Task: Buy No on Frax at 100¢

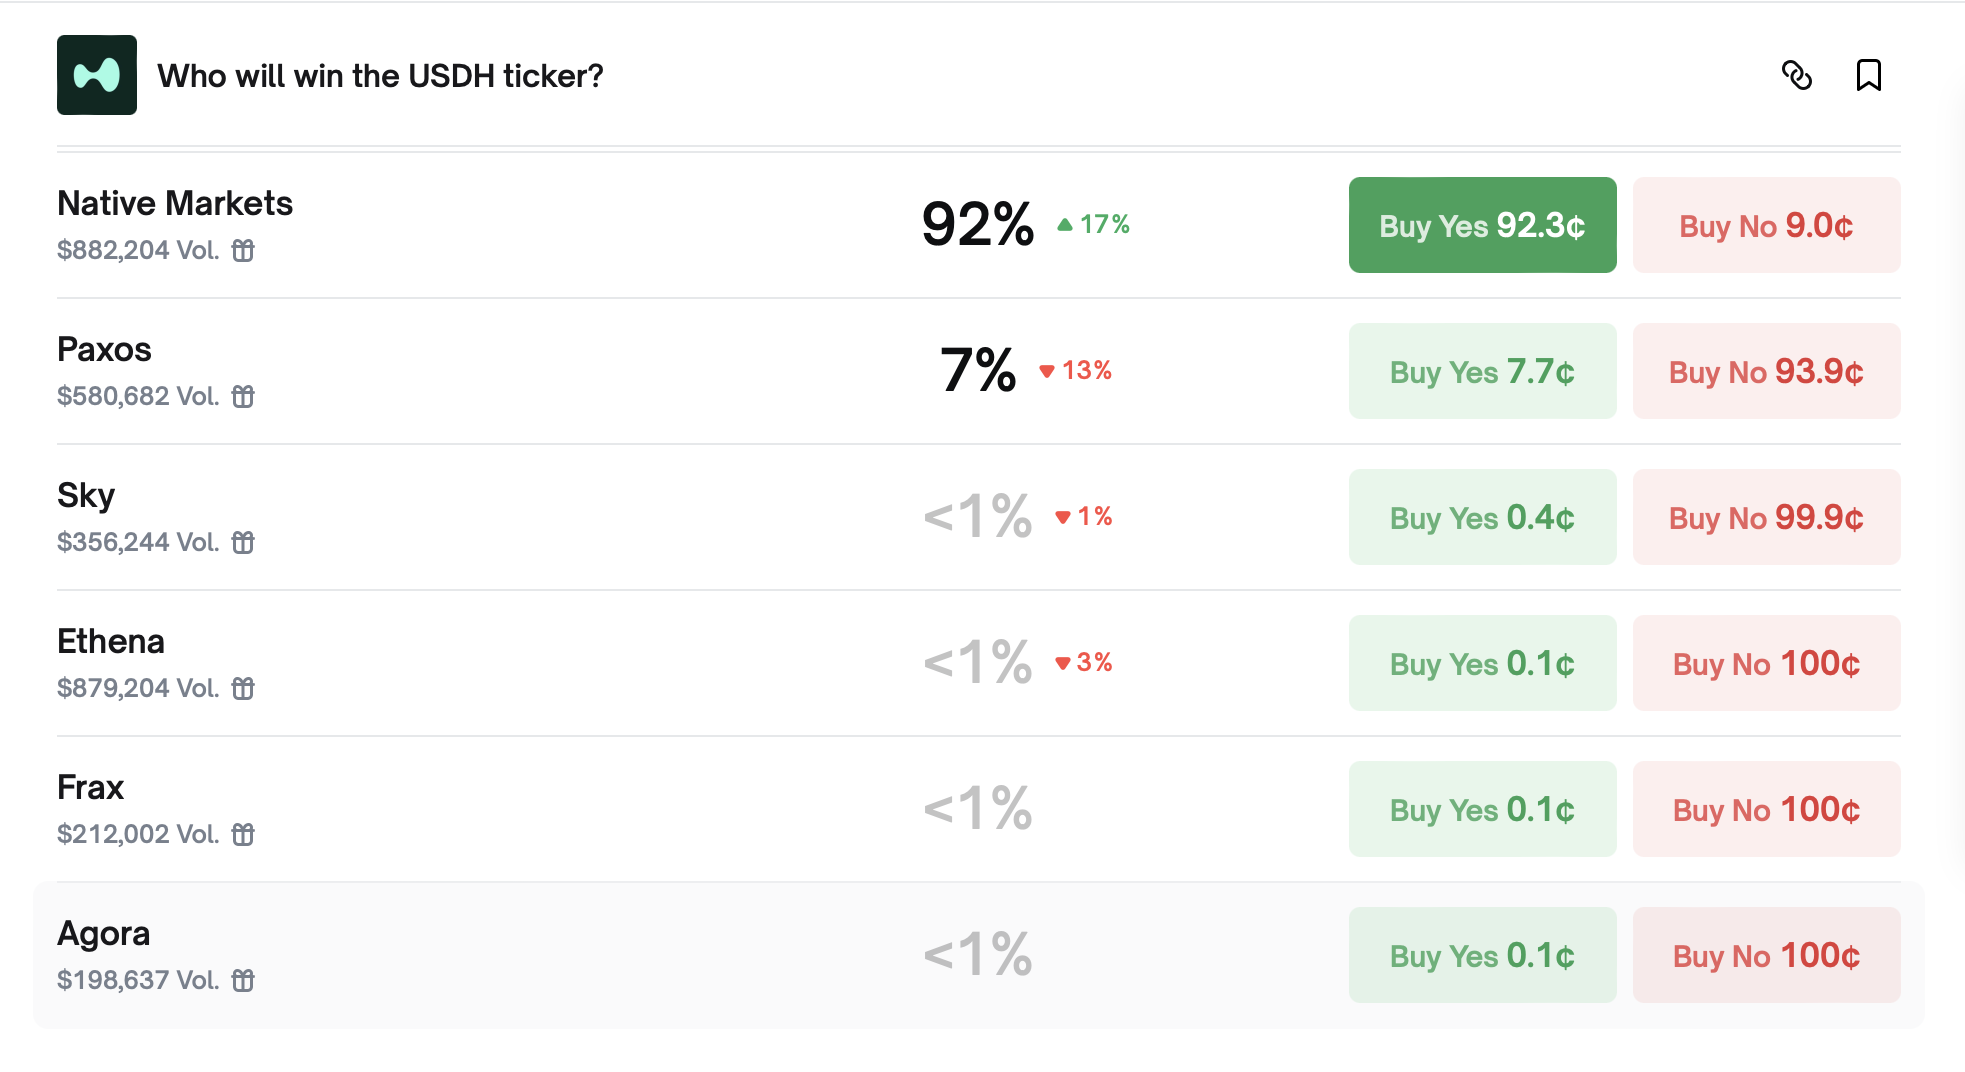Action: (x=1765, y=809)
